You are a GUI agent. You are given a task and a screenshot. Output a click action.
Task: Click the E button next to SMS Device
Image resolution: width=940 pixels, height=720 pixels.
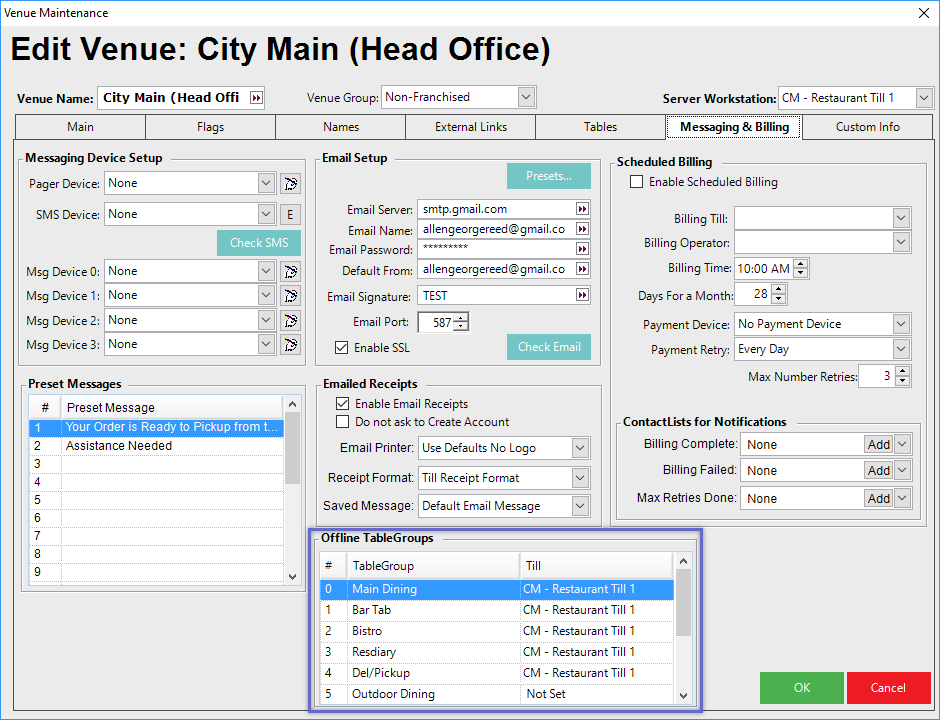[290, 214]
